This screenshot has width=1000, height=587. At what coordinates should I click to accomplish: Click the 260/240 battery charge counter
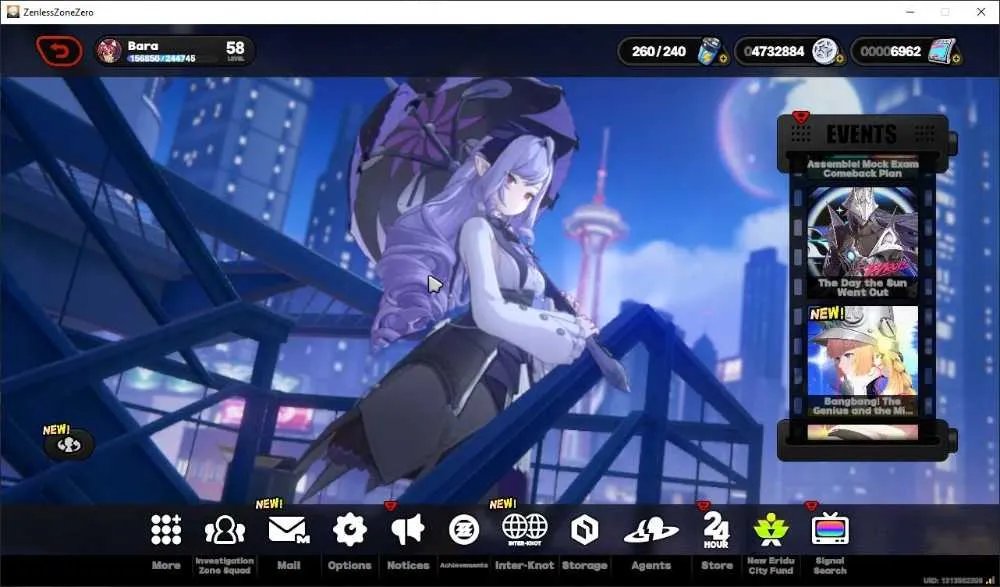(x=659, y=52)
